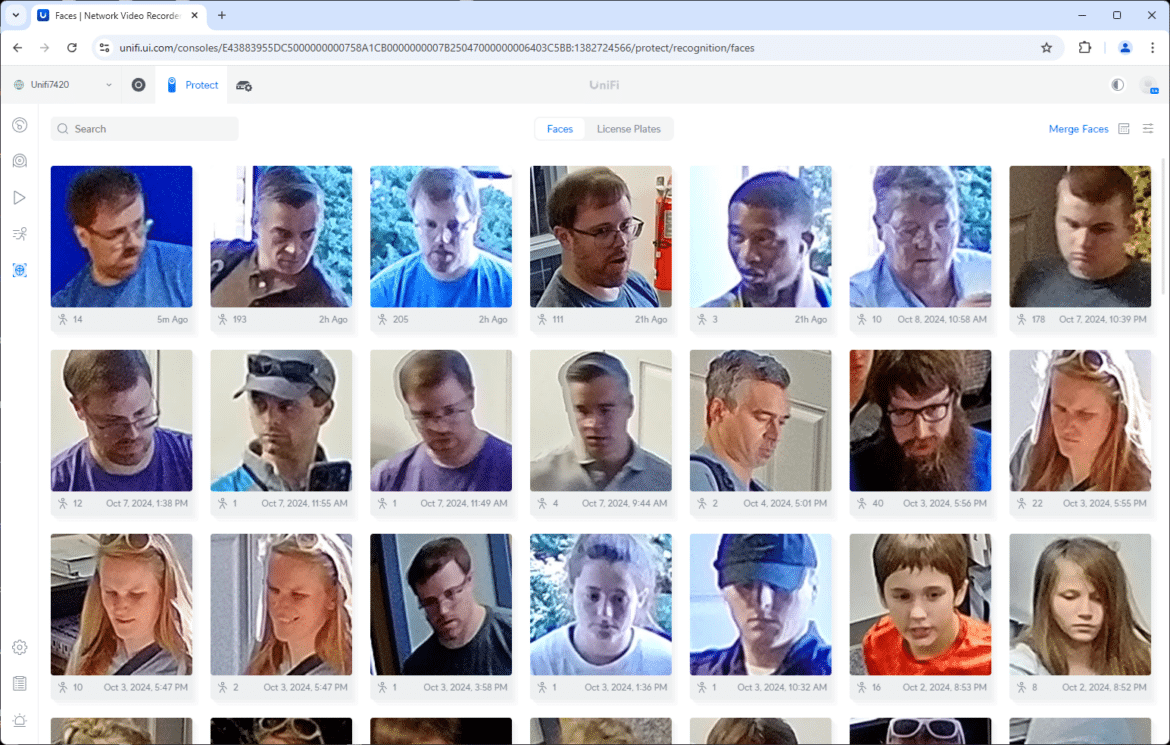
Task: Expand the tab search dropdown arrow
Action: (x=15, y=15)
